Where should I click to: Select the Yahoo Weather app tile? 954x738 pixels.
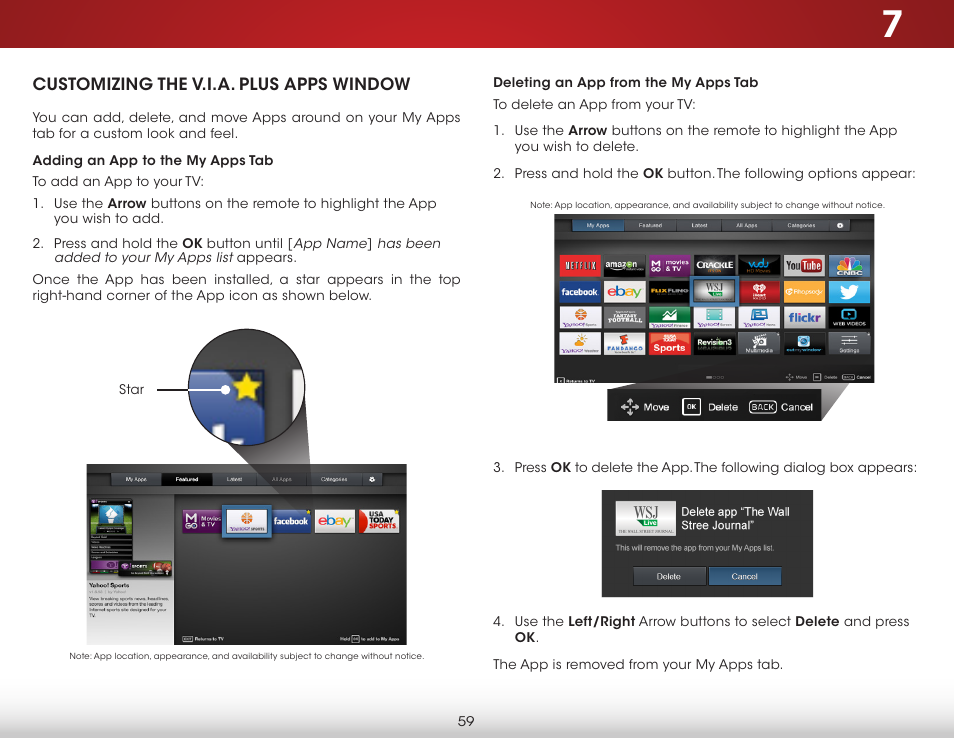(579, 343)
